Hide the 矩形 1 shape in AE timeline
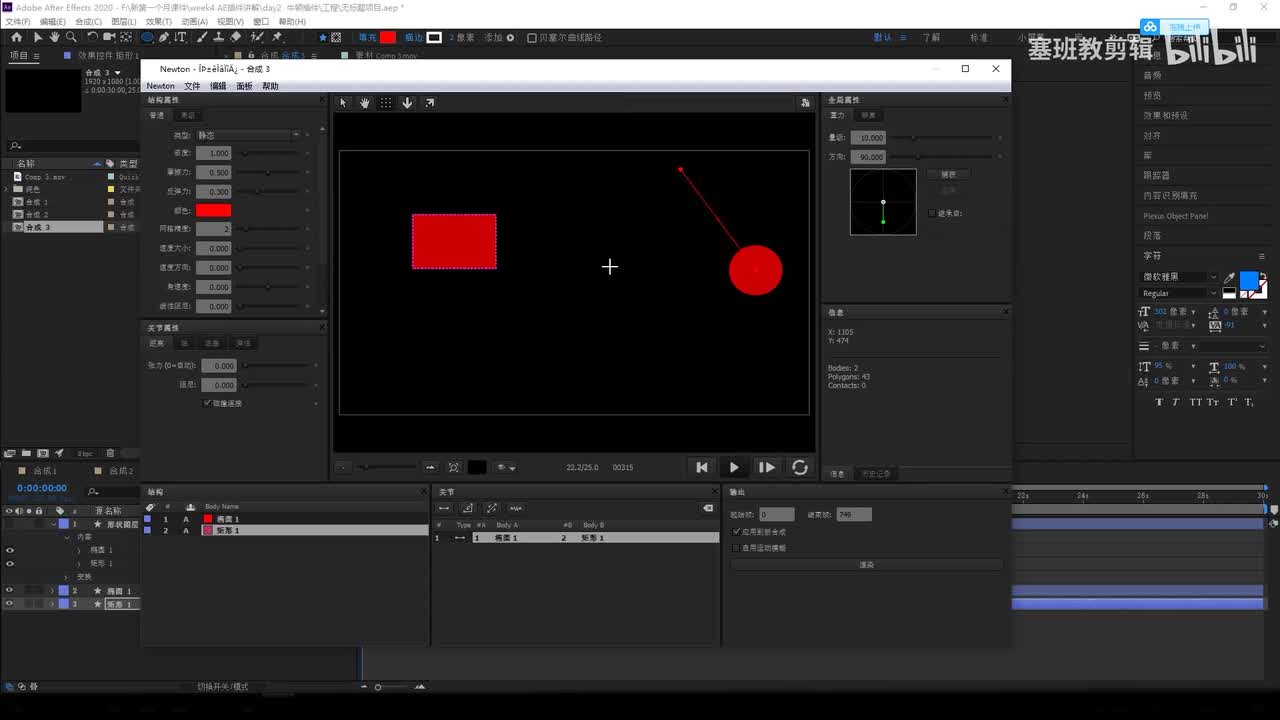 [10, 563]
